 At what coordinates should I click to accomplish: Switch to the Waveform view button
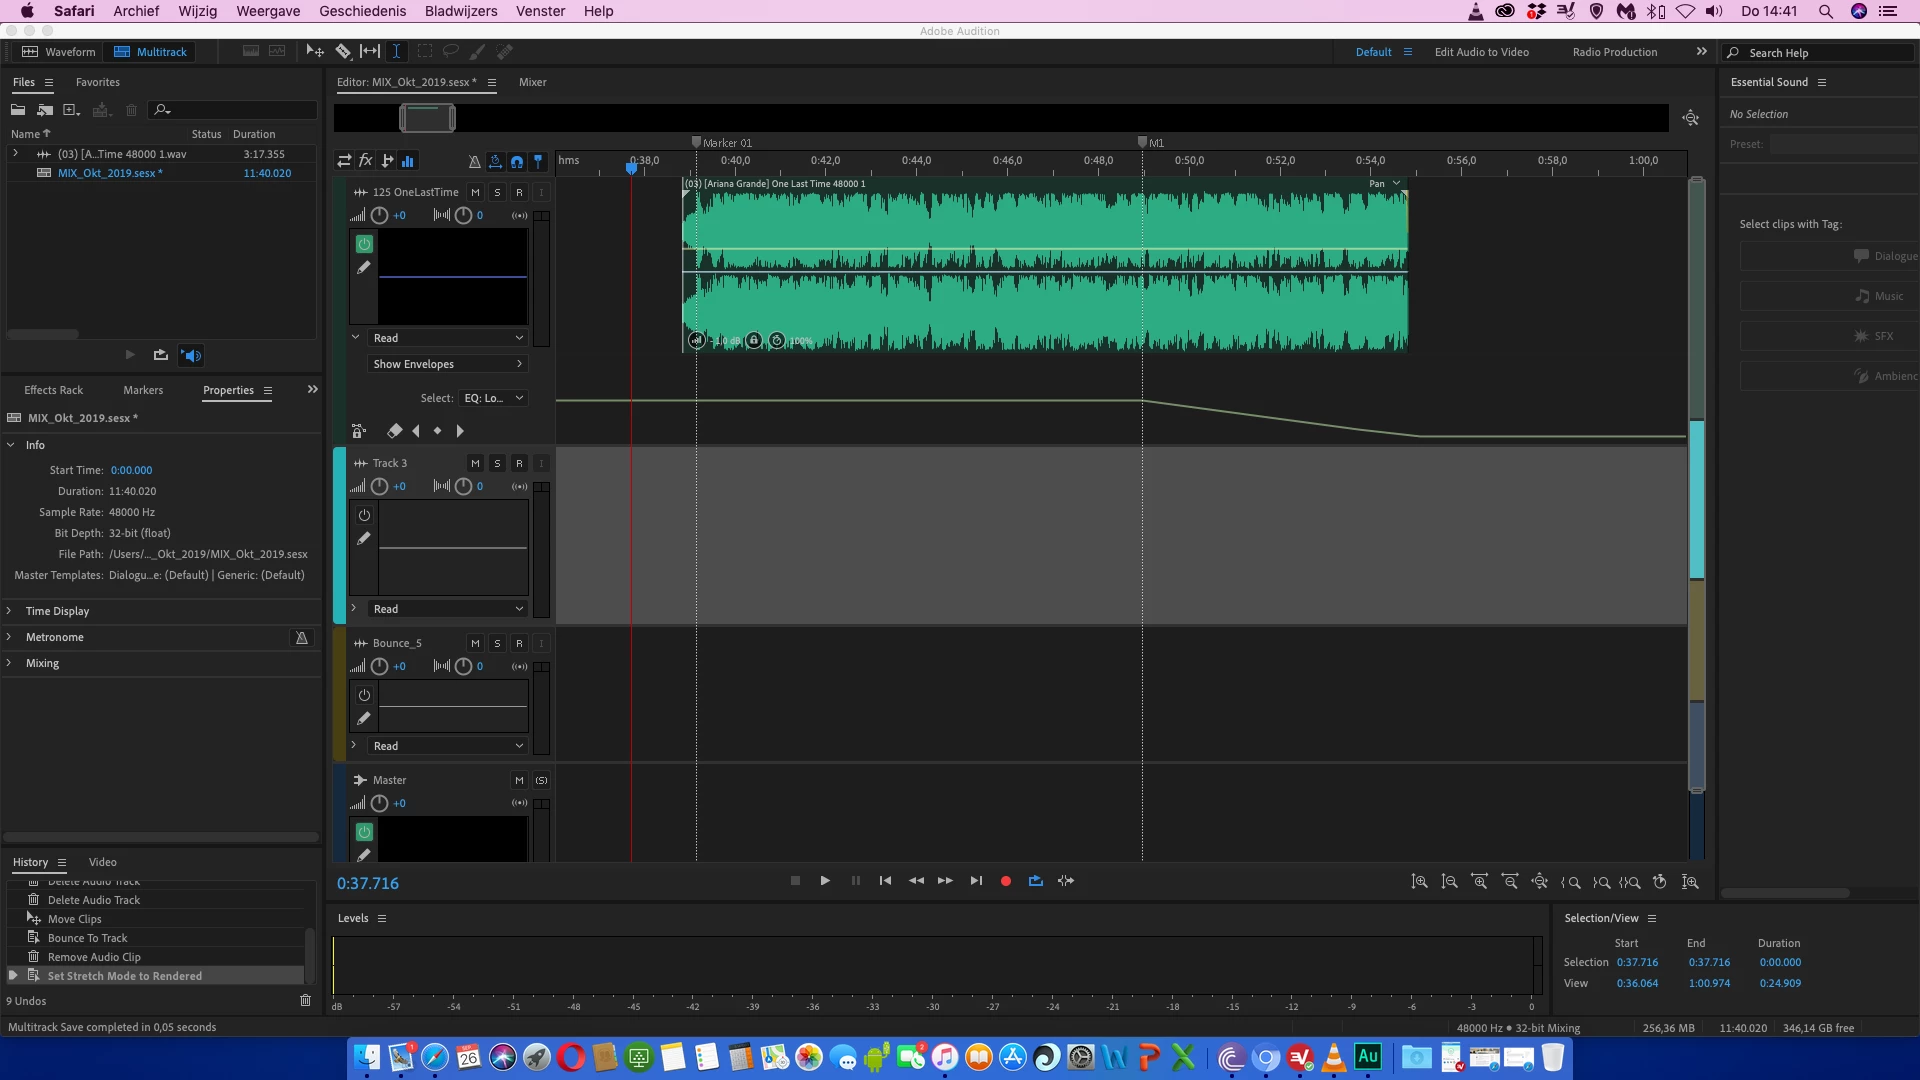[59, 52]
